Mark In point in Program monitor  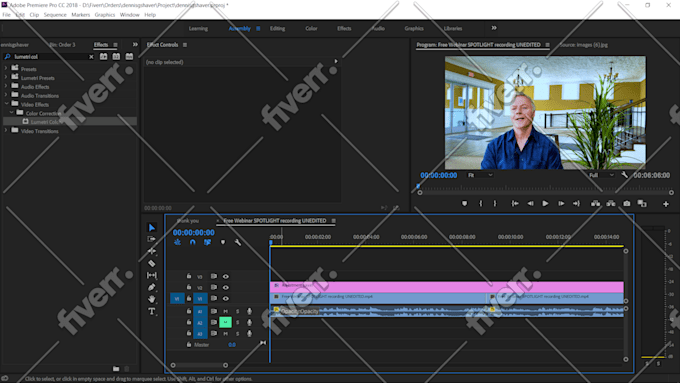click(x=481, y=203)
